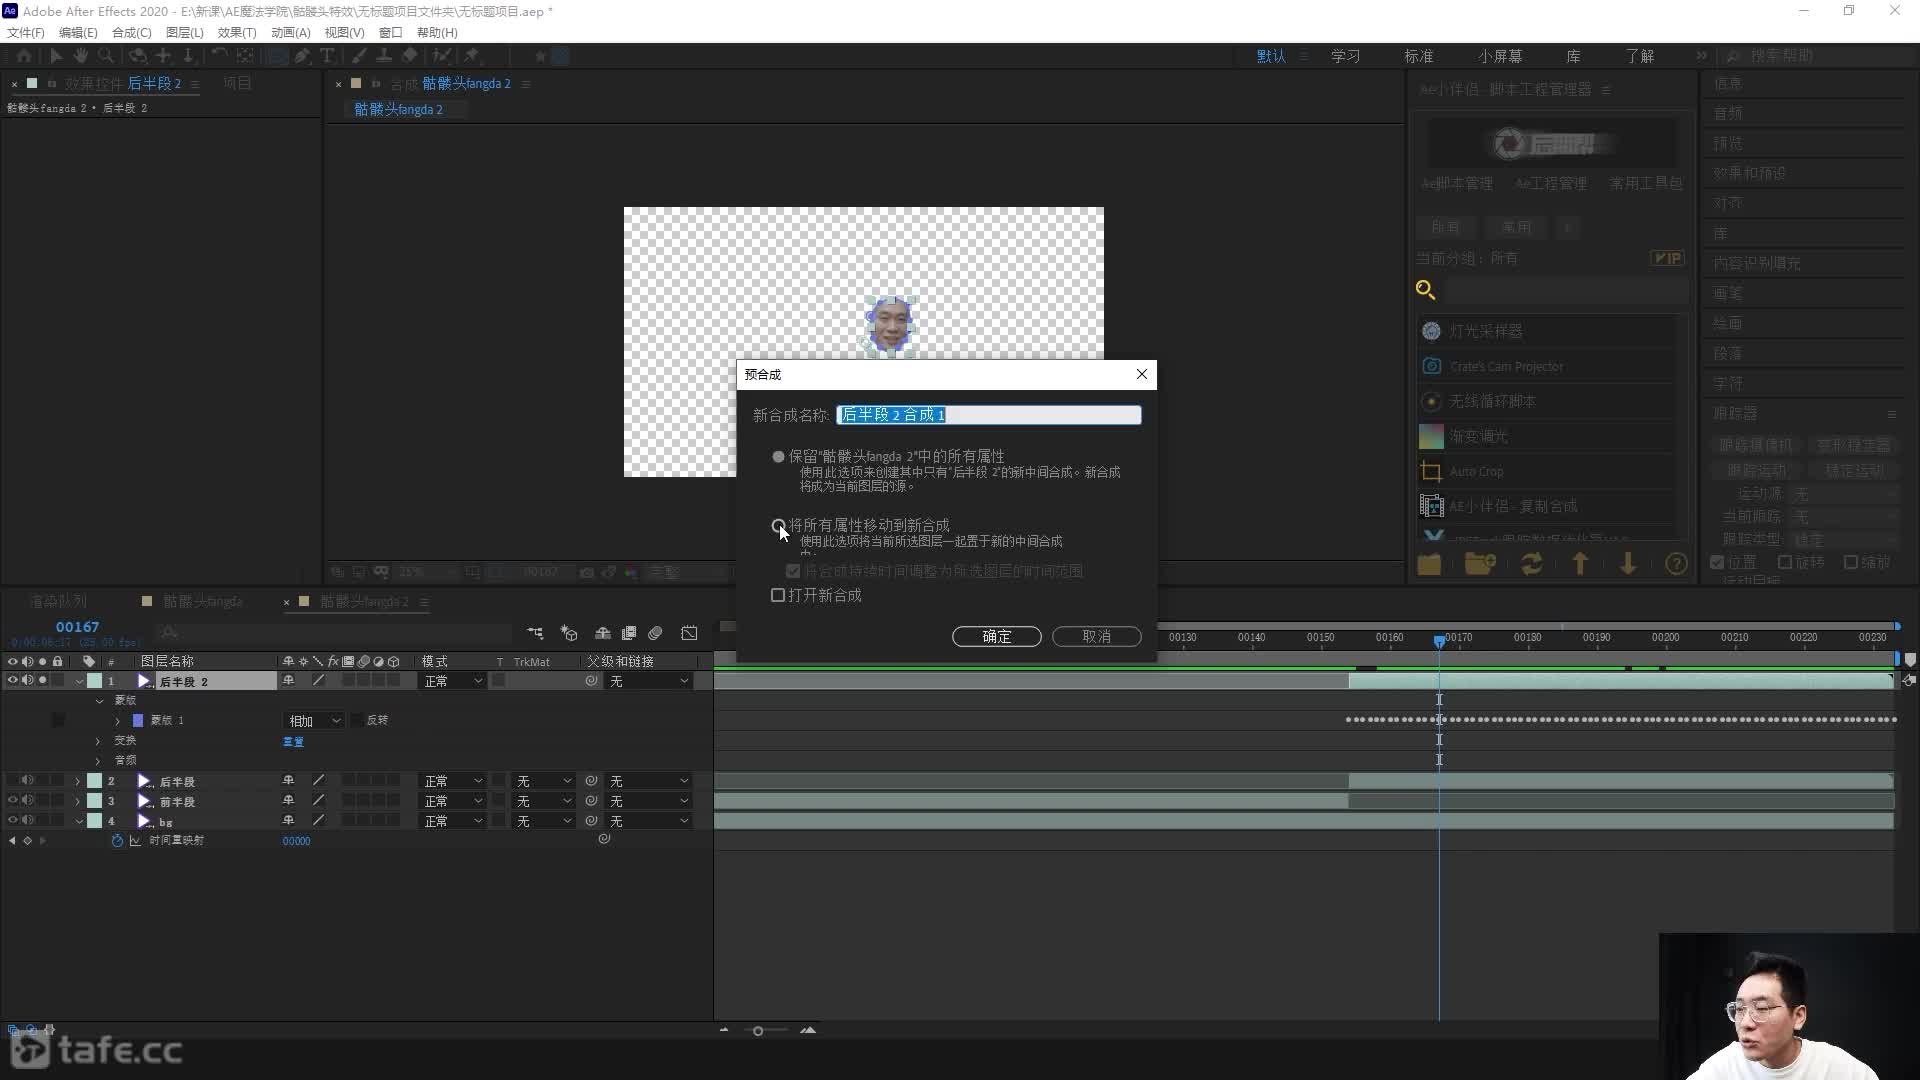1920x1080 pixels.
Task: Expand the 音频 audio group
Action: [98, 761]
